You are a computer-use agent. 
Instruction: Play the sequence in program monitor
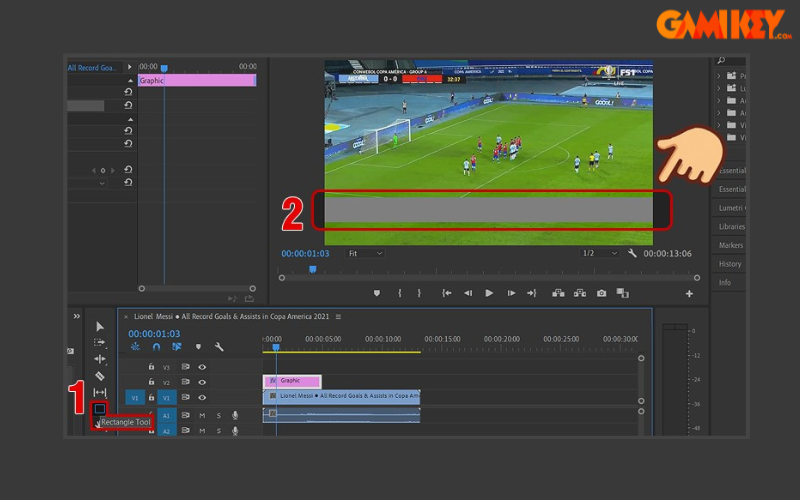click(x=489, y=293)
